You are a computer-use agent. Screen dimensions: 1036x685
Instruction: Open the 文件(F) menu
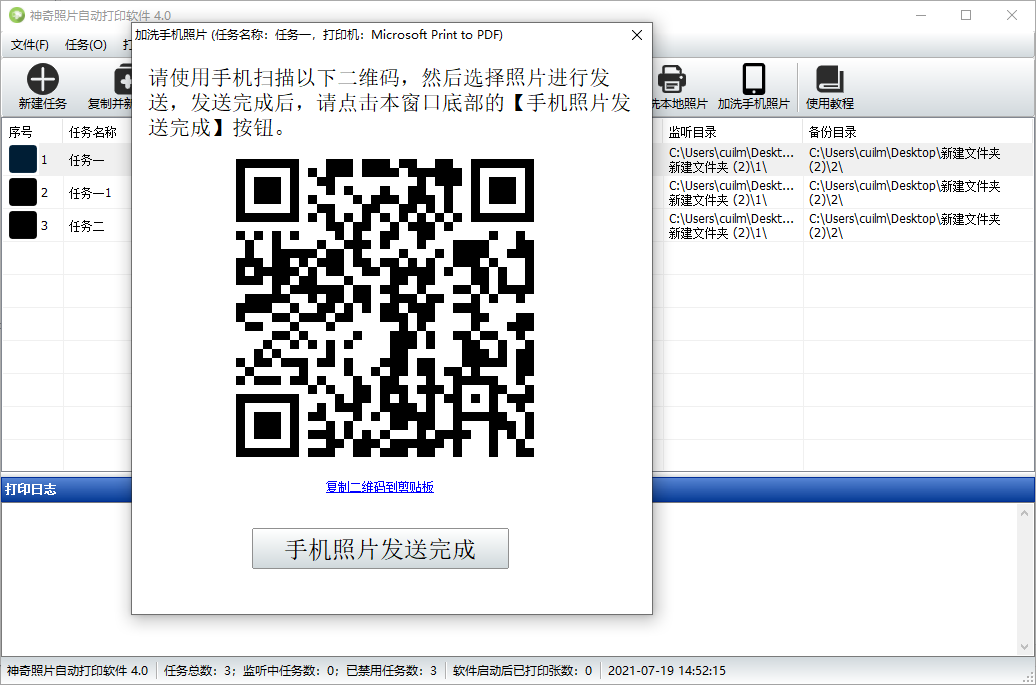click(30, 45)
